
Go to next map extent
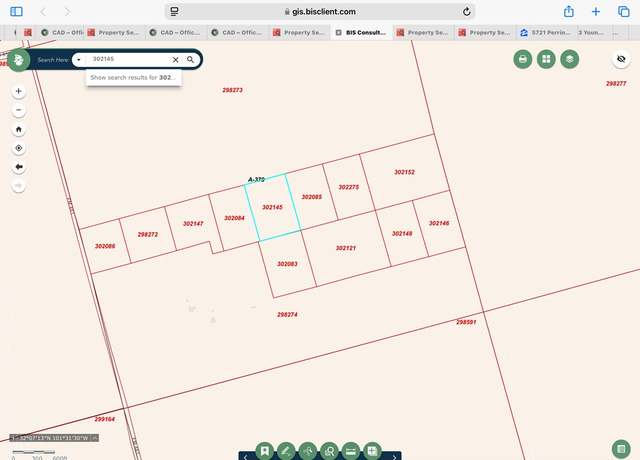pyautogui.click(x=18, y=186)
